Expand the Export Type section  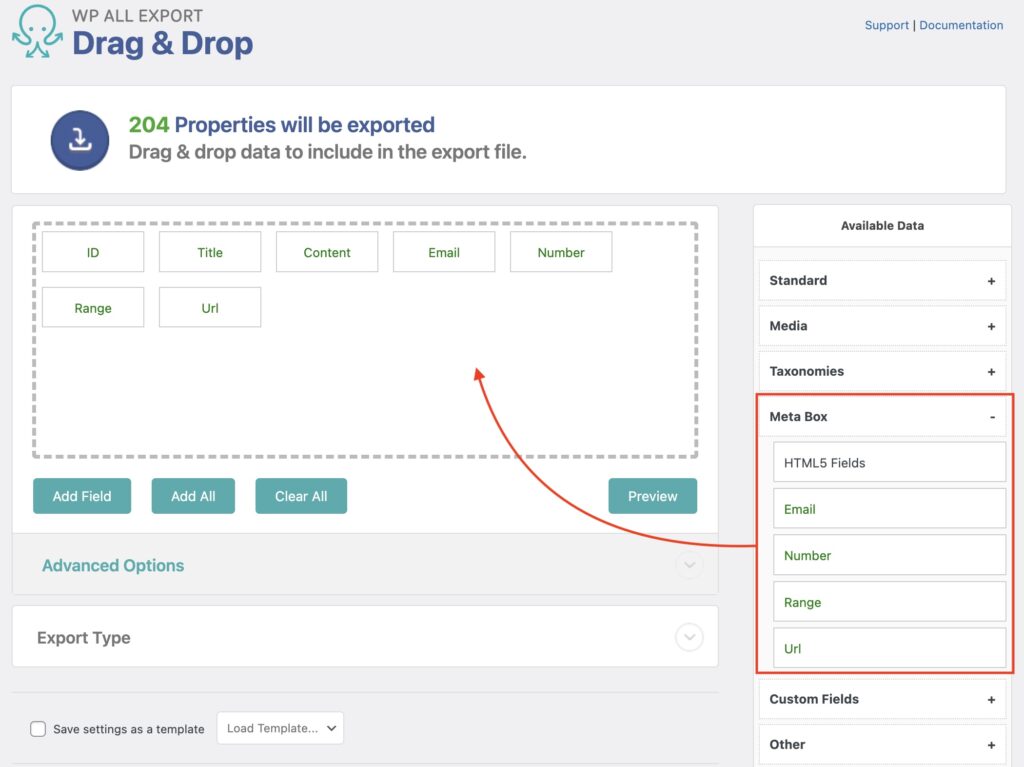[x=689, y=637]
